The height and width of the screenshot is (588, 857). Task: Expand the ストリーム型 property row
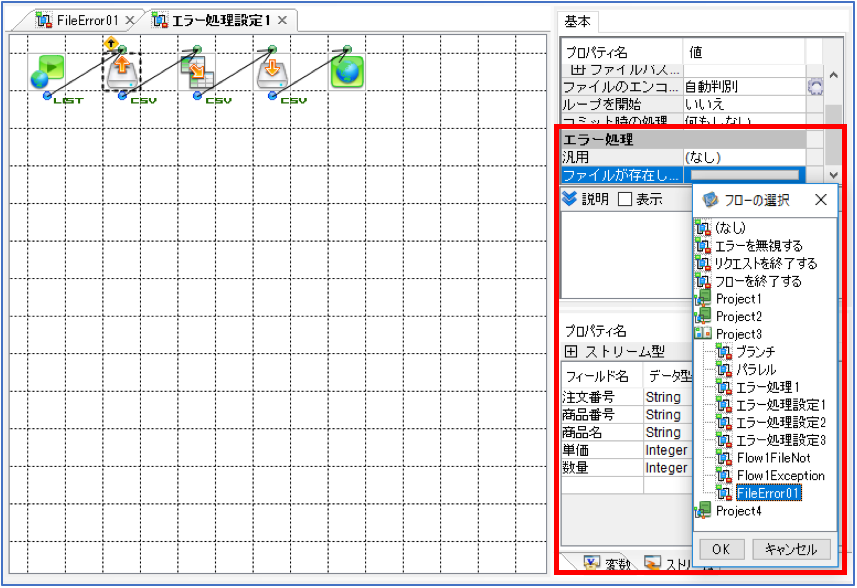(571, 351)
